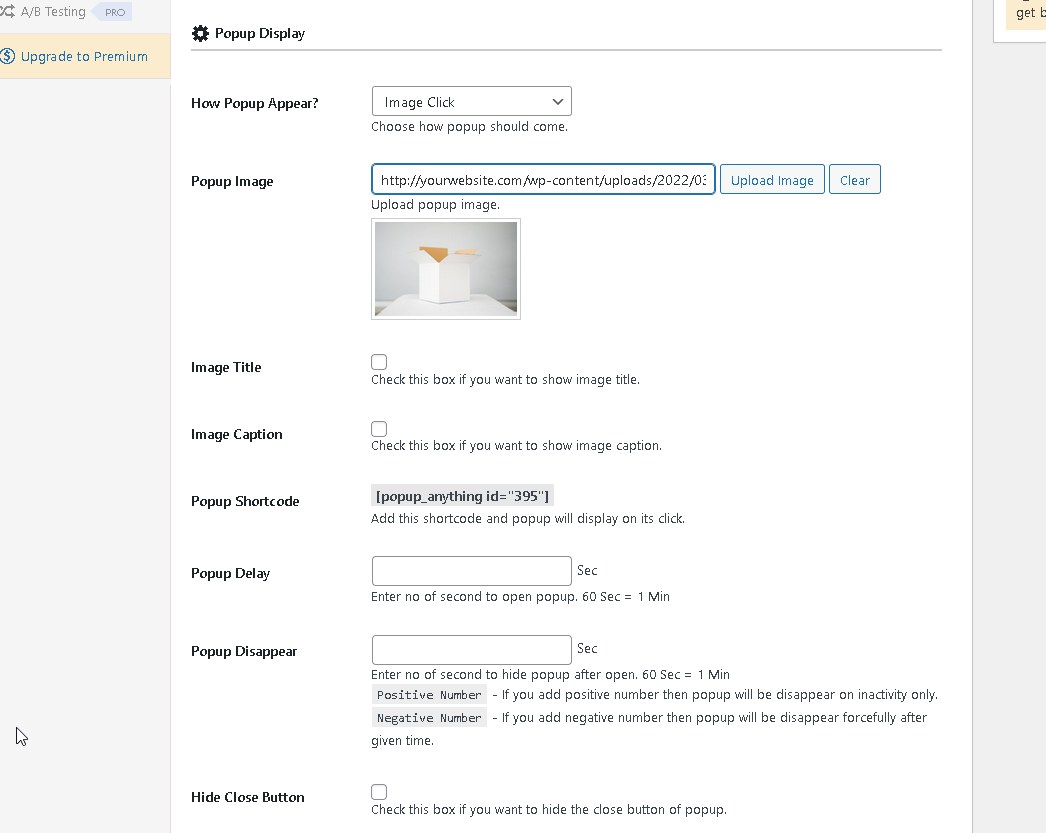Viewport: 1046px width, 833px height.
Task: Click the gear icon beside Popup Display
Action: [200, 33]
